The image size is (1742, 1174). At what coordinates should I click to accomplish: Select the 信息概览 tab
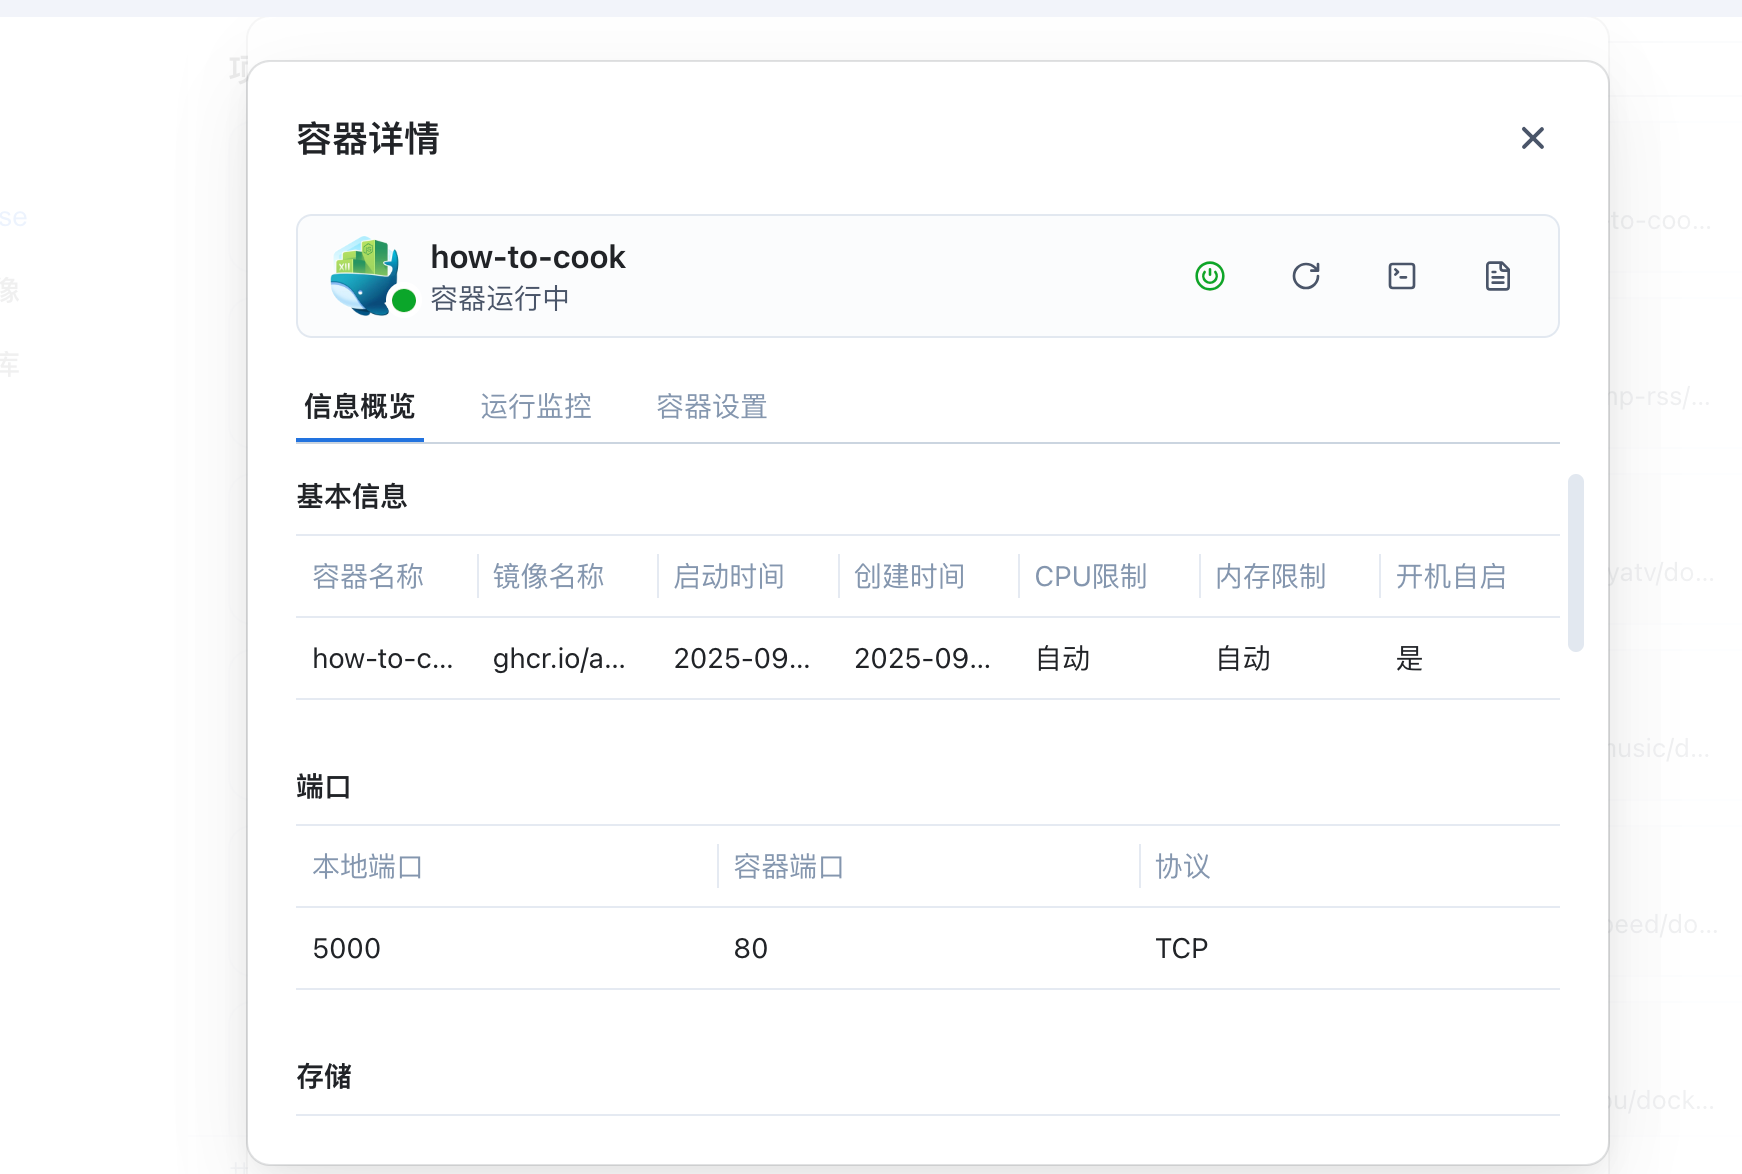coord(360,406)
